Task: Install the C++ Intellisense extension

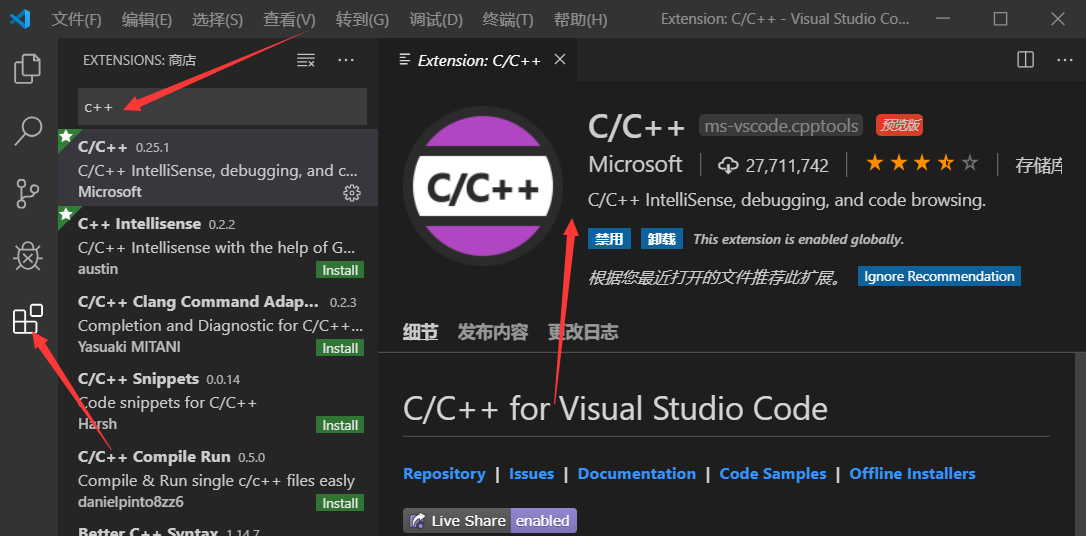Action: click(339, 270)
